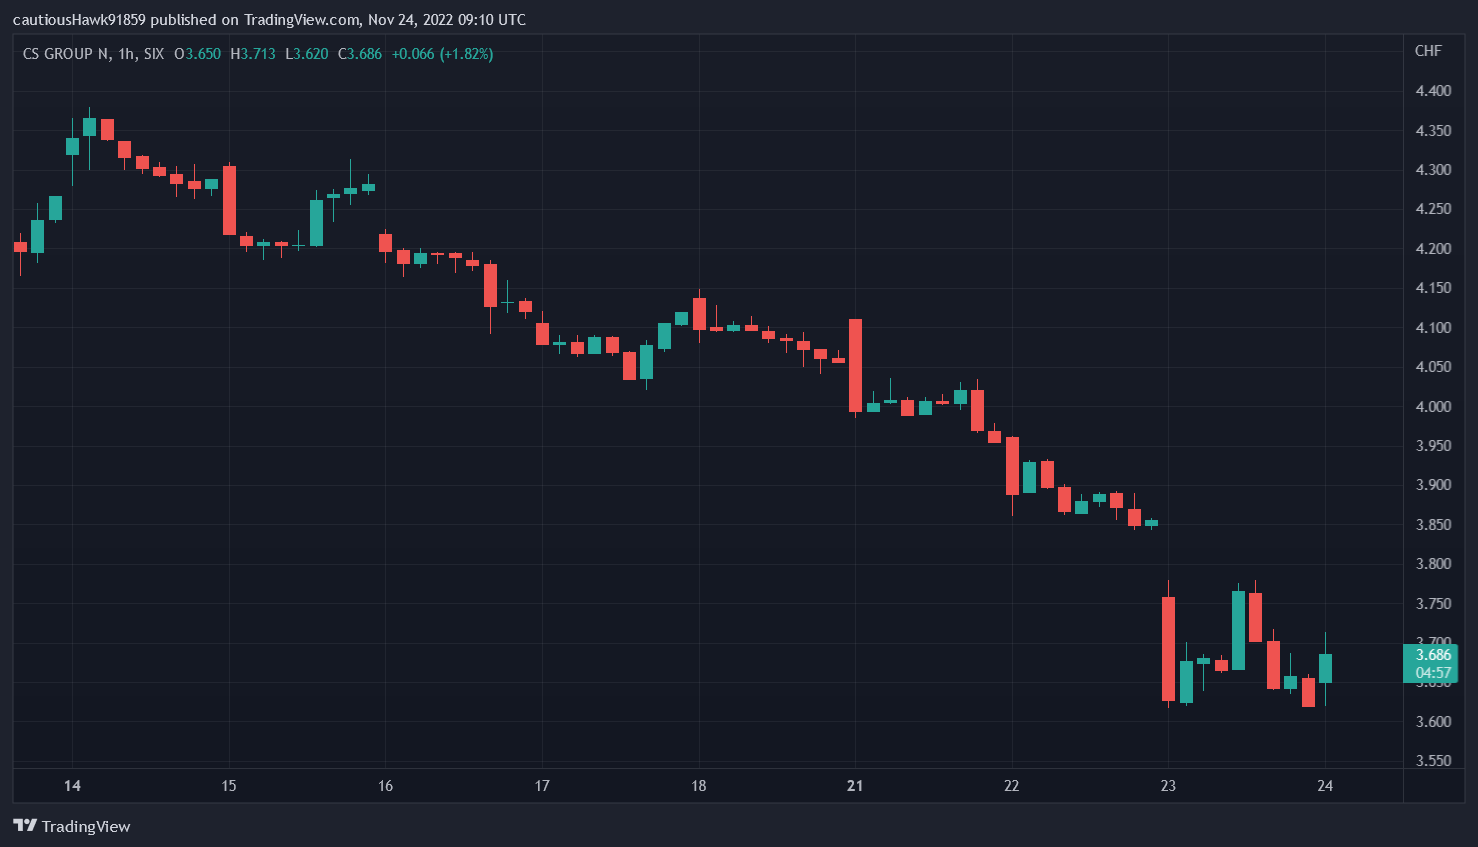
Task: Click the tall red candle at date 21
Action: click(x=855, y=365)
